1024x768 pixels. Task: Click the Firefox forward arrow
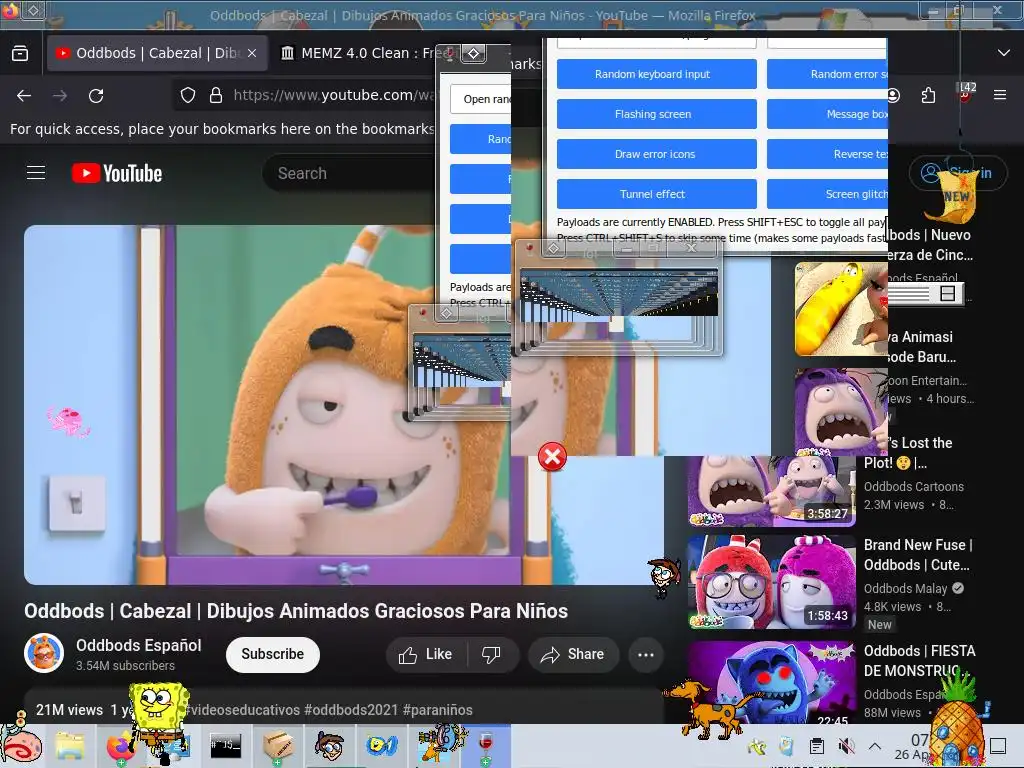pyautogui.click(x=60, y=96)
